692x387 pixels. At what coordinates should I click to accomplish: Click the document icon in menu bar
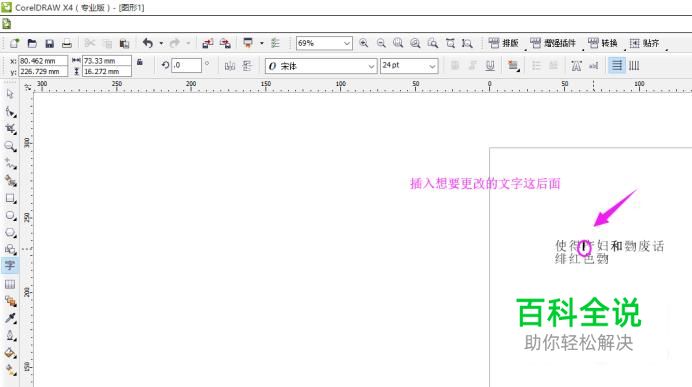point(6,24)
